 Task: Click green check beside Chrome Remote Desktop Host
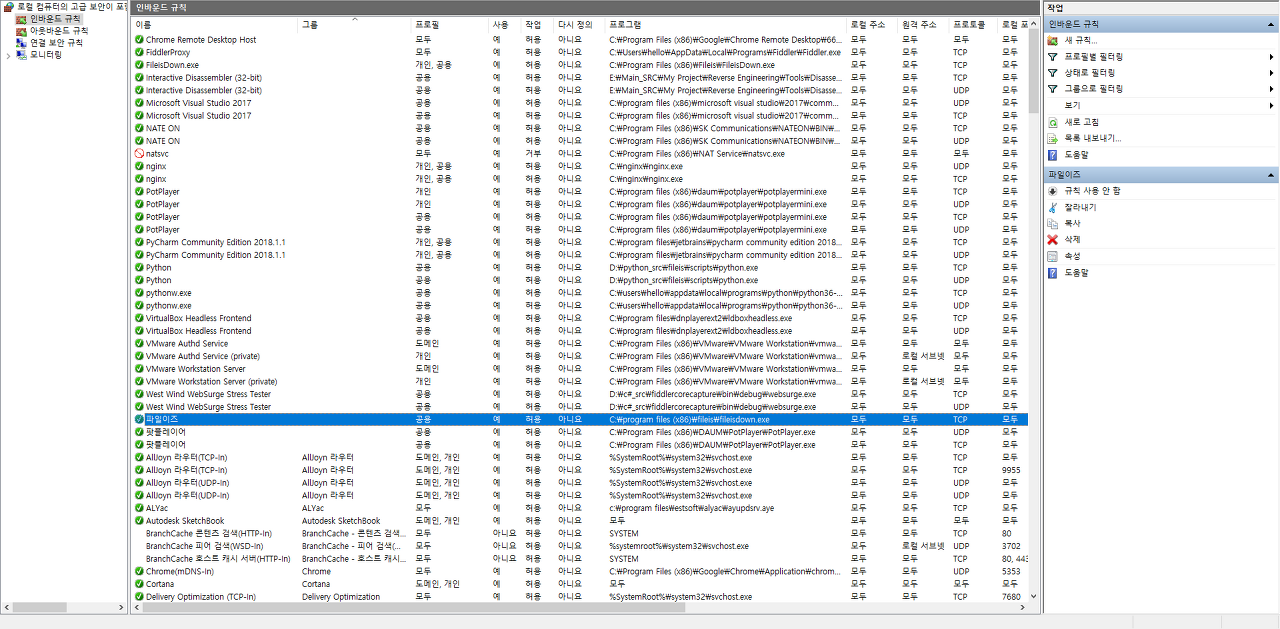click(139, 40)
